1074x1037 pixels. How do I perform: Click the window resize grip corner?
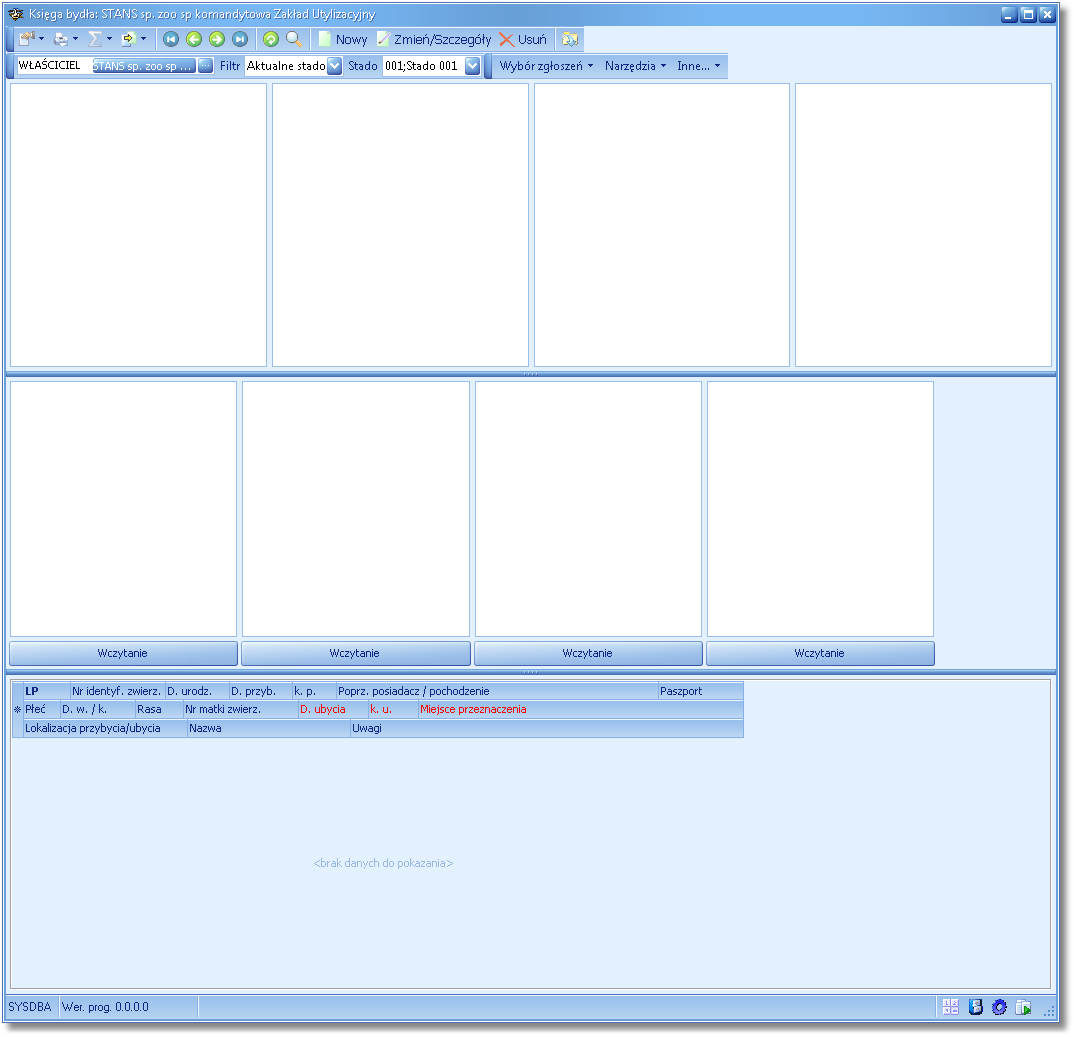[1049, 1010]
